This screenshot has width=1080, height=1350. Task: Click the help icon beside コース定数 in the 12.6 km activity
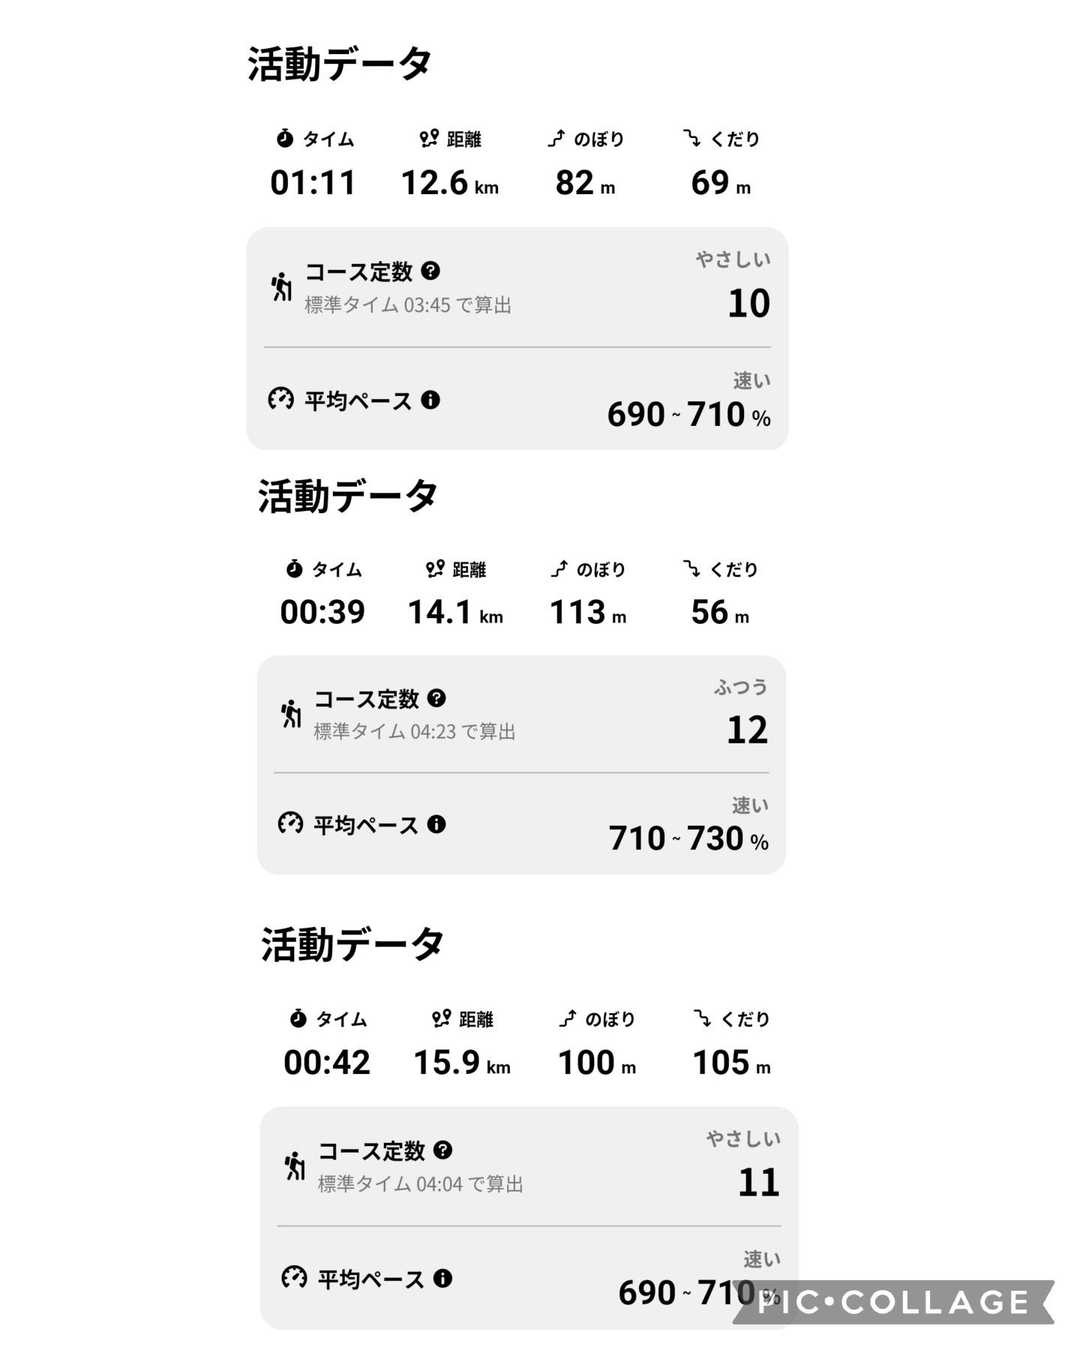pyautogui.click(x=431, y=271)
